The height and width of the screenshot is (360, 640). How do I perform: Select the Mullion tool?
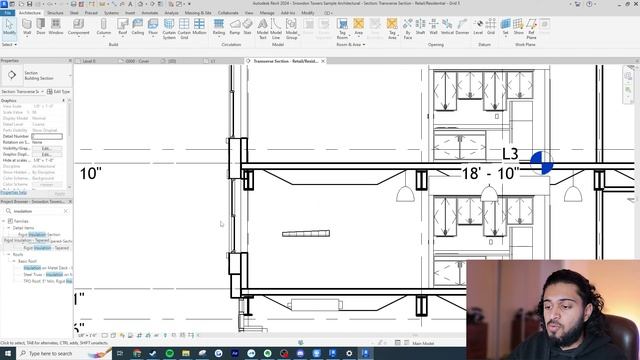click(199, 27)
